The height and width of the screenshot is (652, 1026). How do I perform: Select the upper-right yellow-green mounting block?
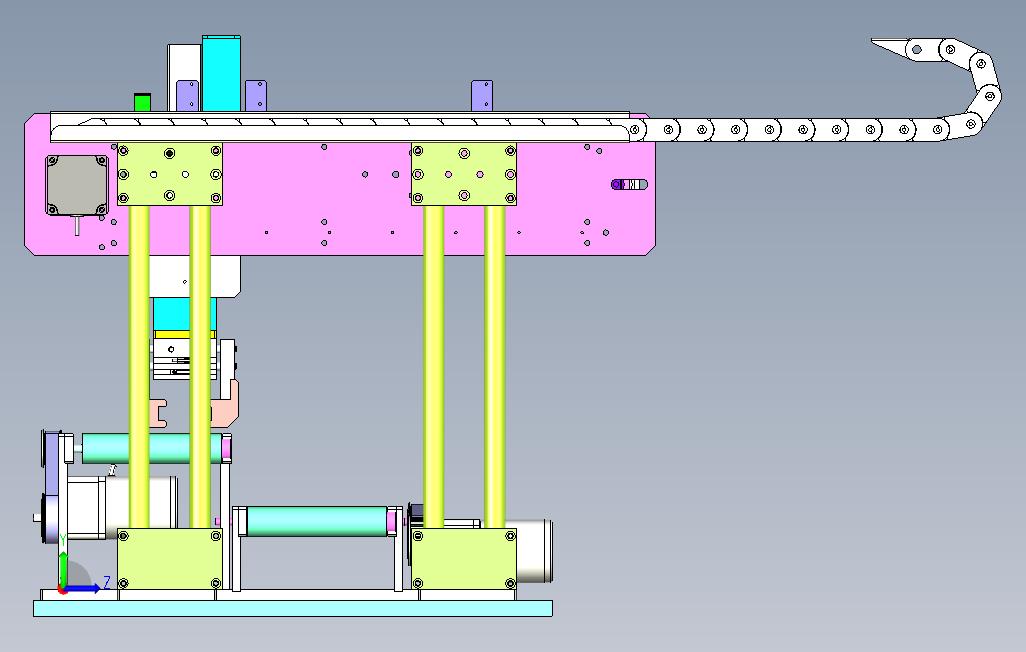pos(464,174)
